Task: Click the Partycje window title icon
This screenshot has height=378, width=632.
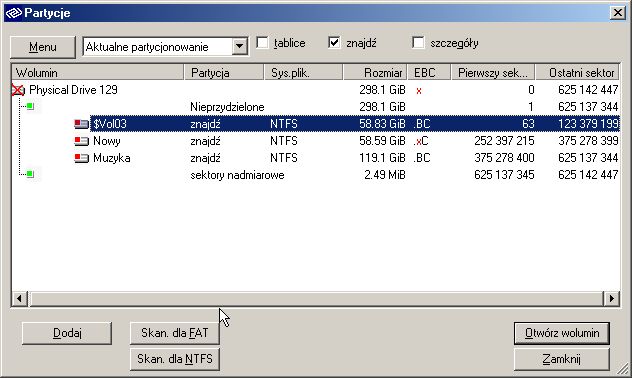Action: [x=13, y=13]
